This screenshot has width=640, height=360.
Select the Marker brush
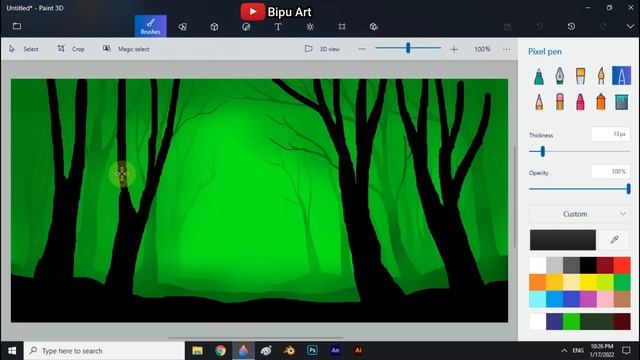click(x=539, y=76)
